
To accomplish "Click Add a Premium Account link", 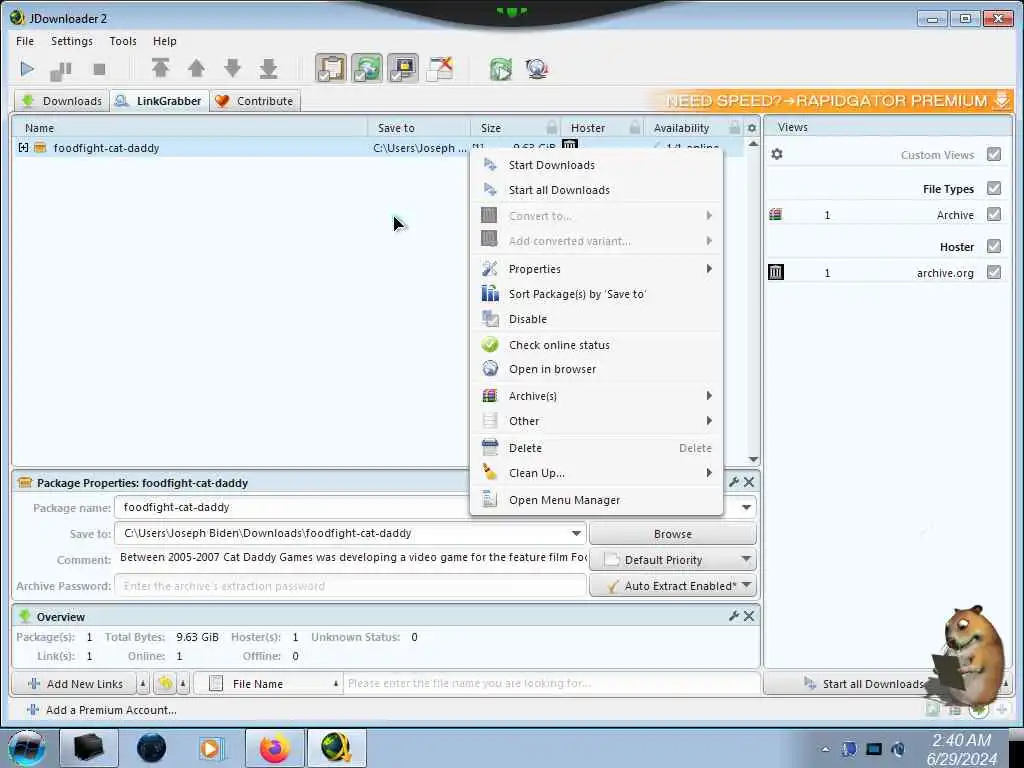I will point(102,710).
